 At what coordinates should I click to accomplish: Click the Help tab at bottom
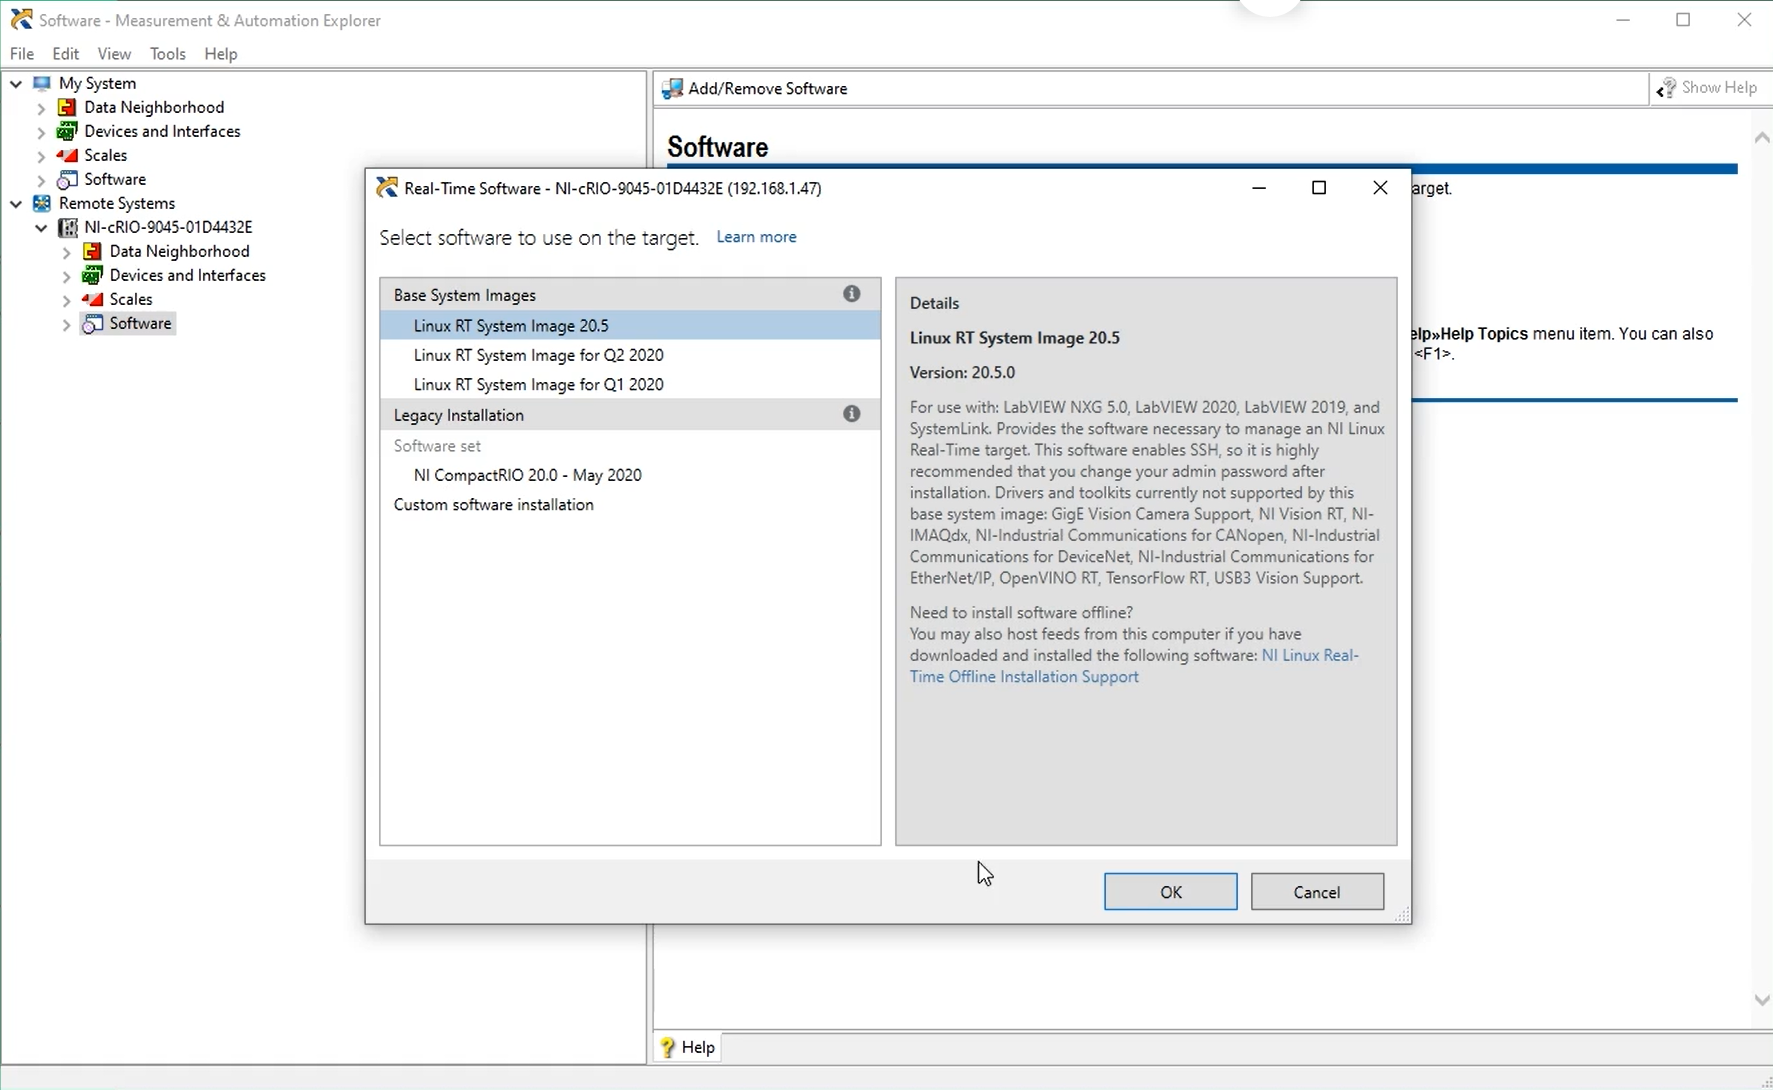(x=688, y=1047)
